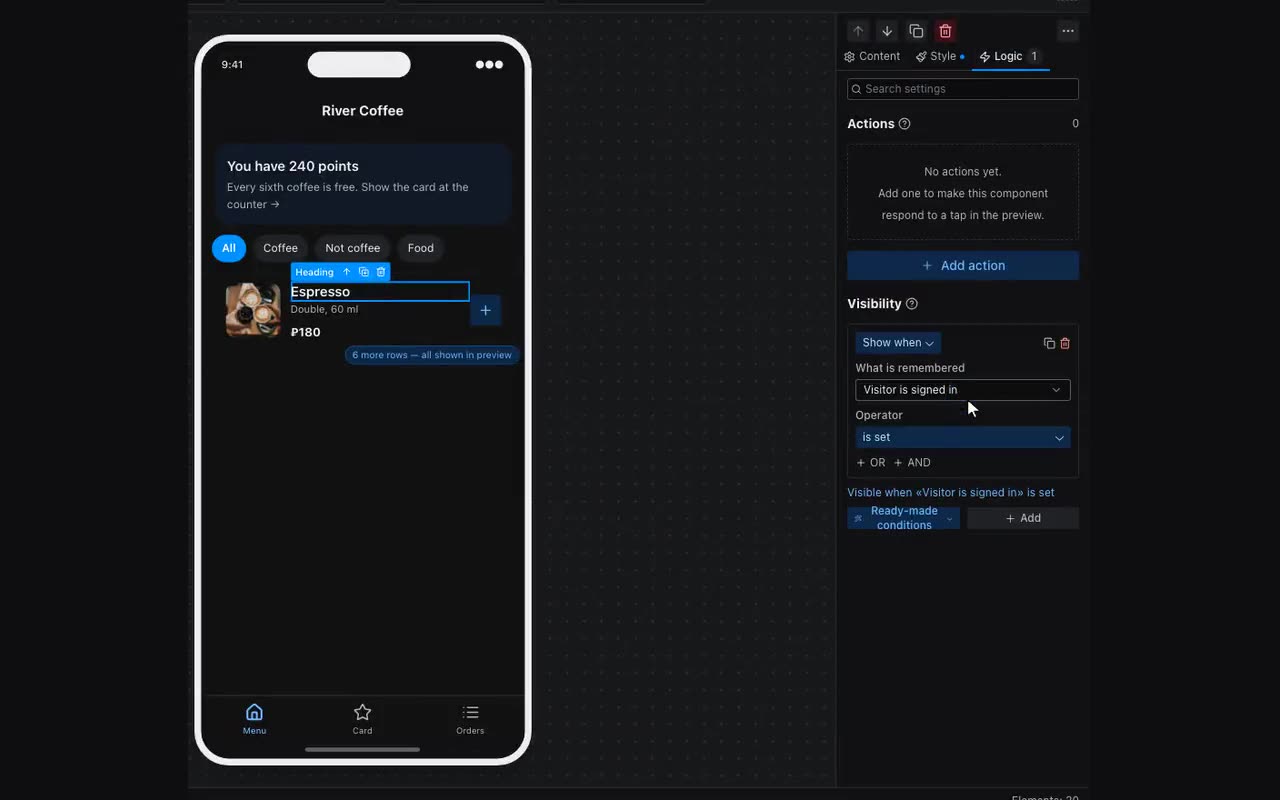Click the 'You have 240 points' card heading

(x=293, y=166)
